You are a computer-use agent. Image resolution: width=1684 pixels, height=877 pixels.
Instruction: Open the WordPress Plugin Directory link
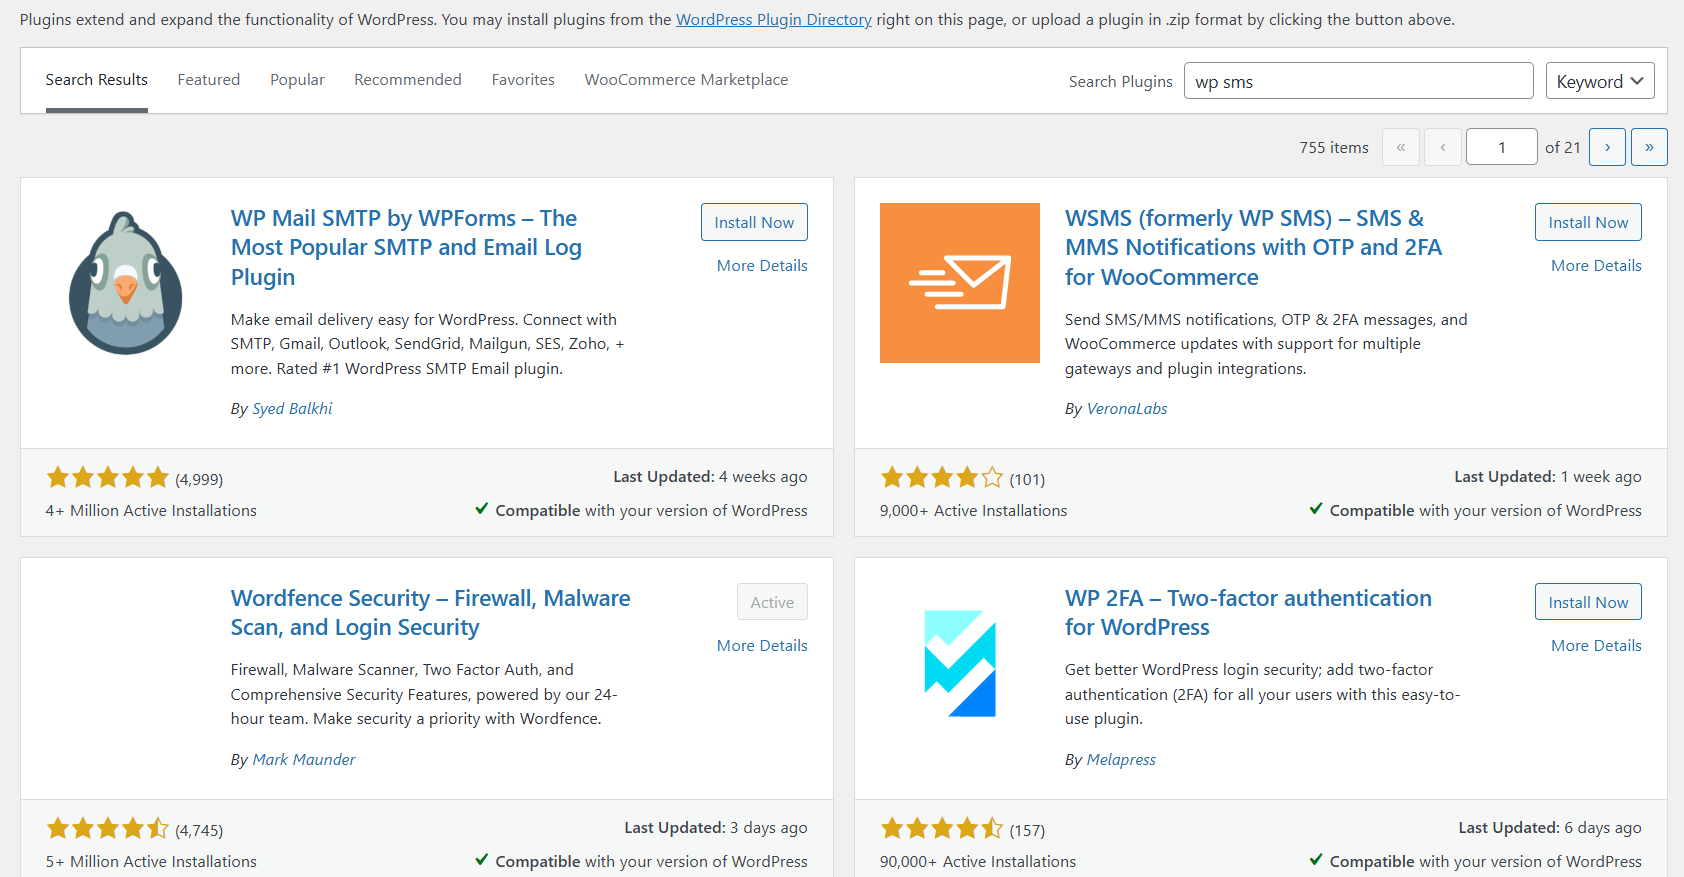pyautogui.click(x=773, y=20)
